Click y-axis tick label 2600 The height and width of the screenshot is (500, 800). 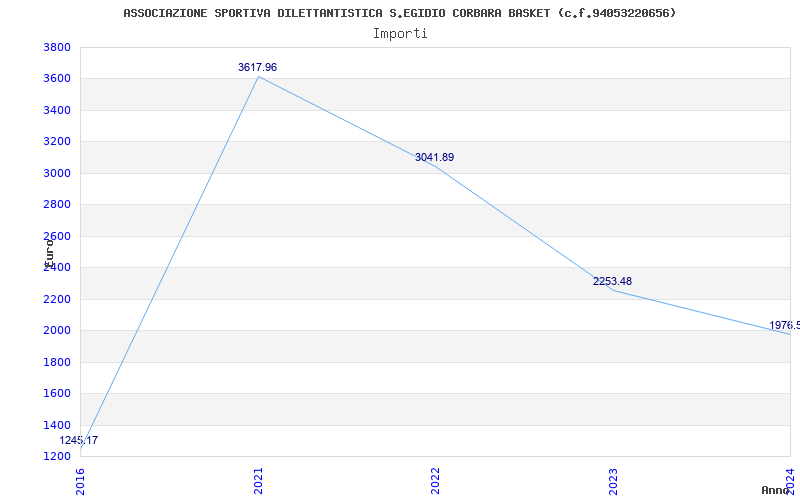57,237
